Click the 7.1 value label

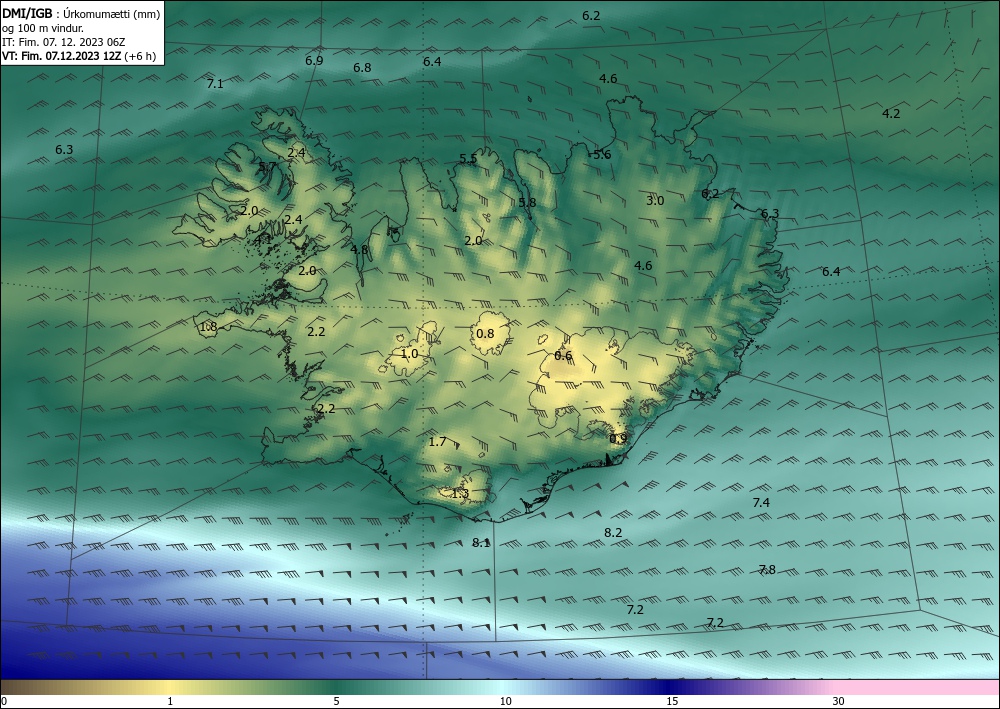(215, 84)
